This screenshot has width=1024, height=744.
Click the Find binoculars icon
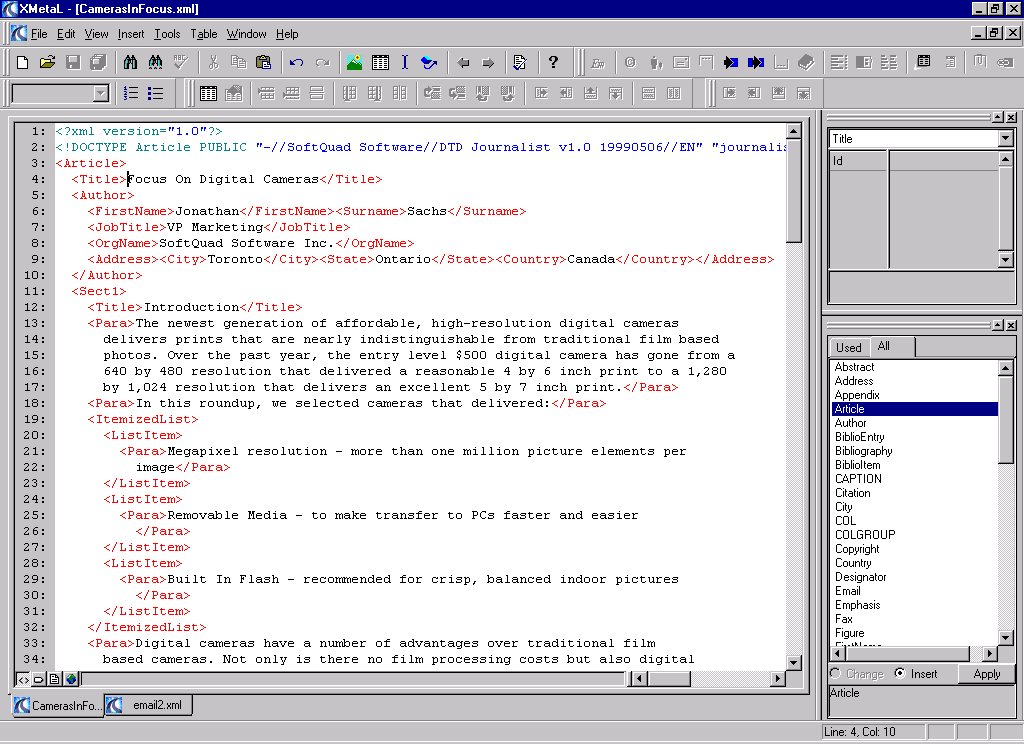[x=130, y=63]
